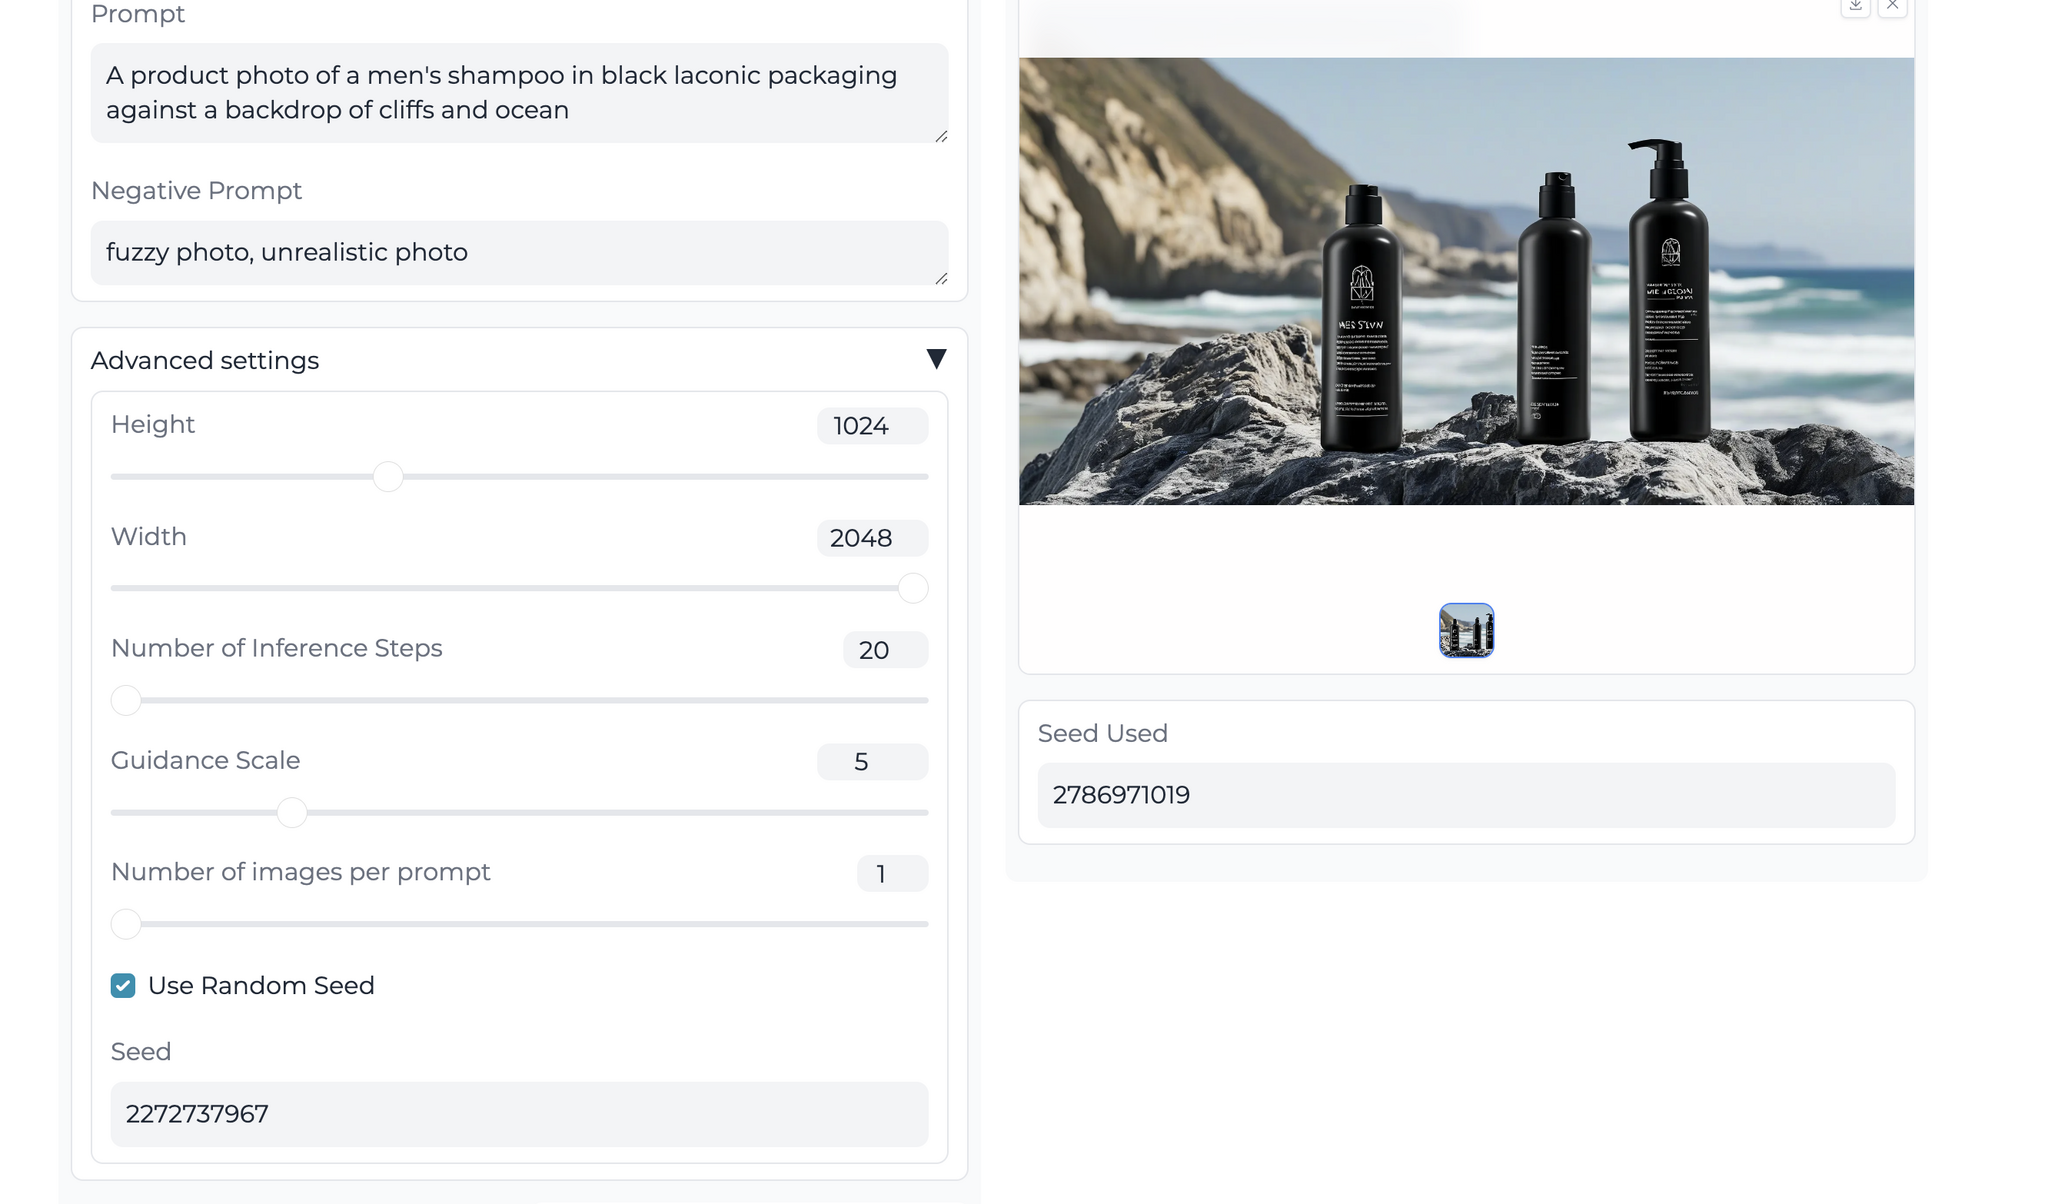2048x1204 pixels.
Task: Click the Number of Inference Steps label
Action: pyautogui.click(x=276, y=648)
